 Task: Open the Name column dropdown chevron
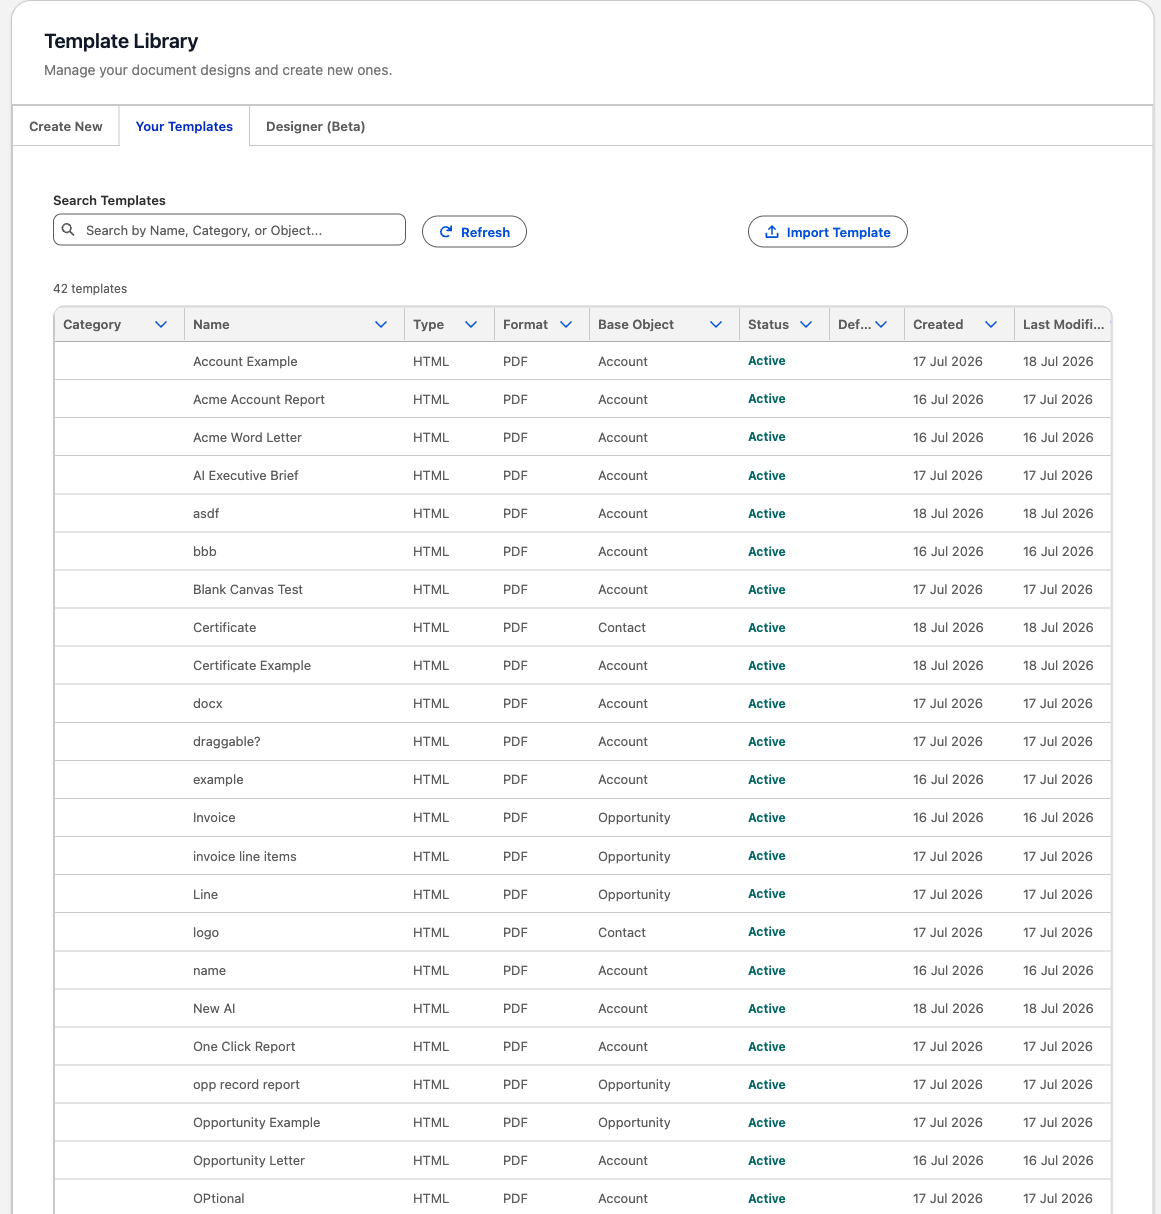click(x=381, y=324)
